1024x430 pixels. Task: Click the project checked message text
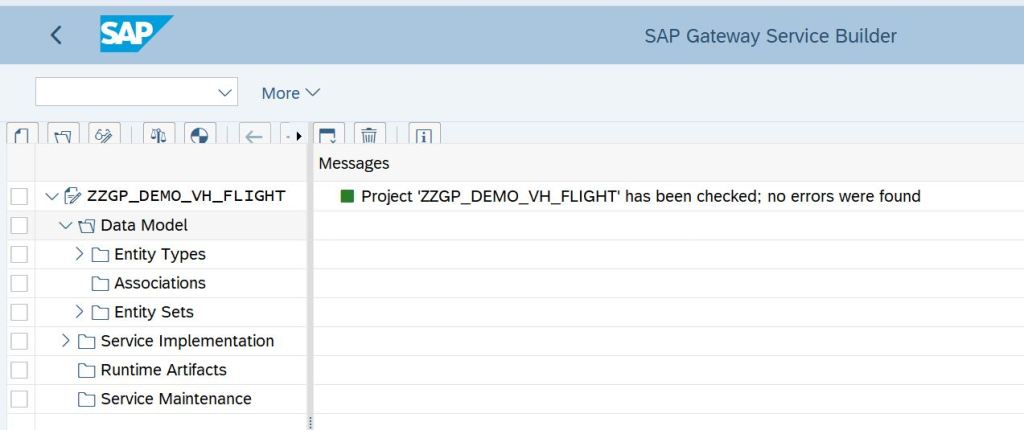[640, 196]
